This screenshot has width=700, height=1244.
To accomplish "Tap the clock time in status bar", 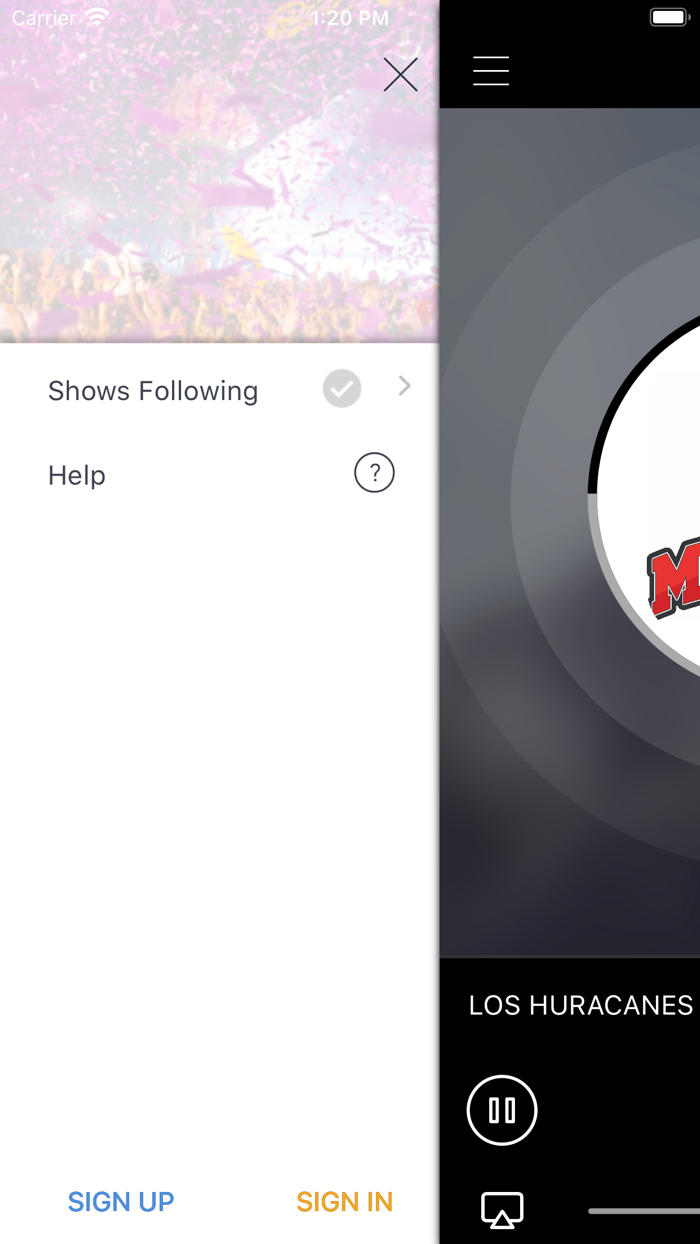I will (x=350, y=18).
